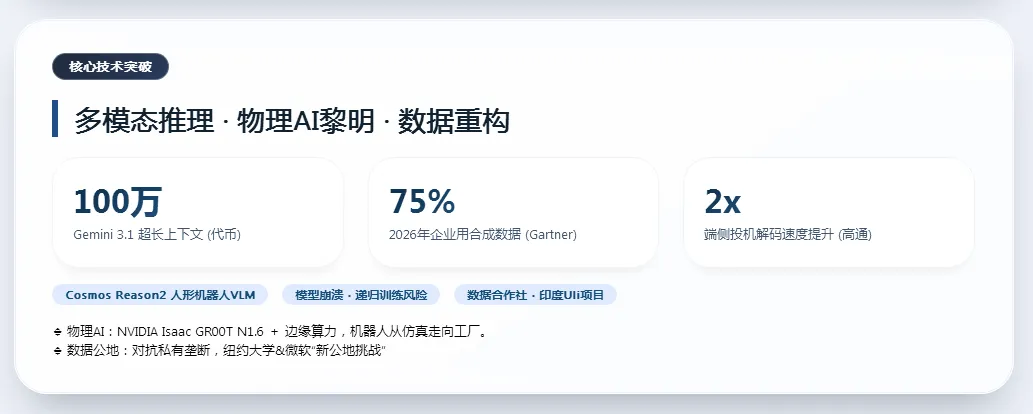Select the 模型崩溃 · 递归训练风险 tag
This screenshot has width=1033, height=414.
361,295
